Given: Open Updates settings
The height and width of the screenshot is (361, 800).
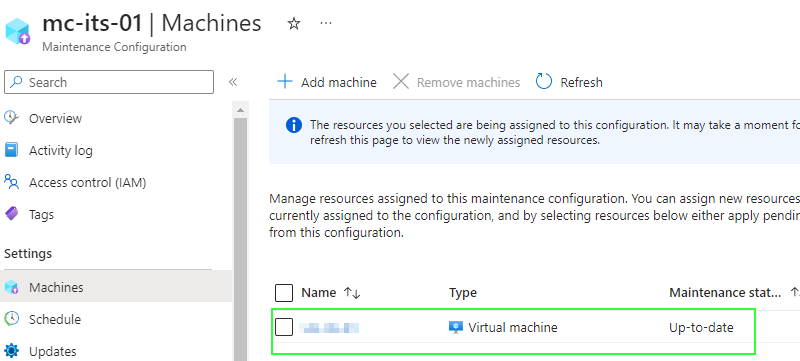Looking at the screenshot, I should (53, 351).
